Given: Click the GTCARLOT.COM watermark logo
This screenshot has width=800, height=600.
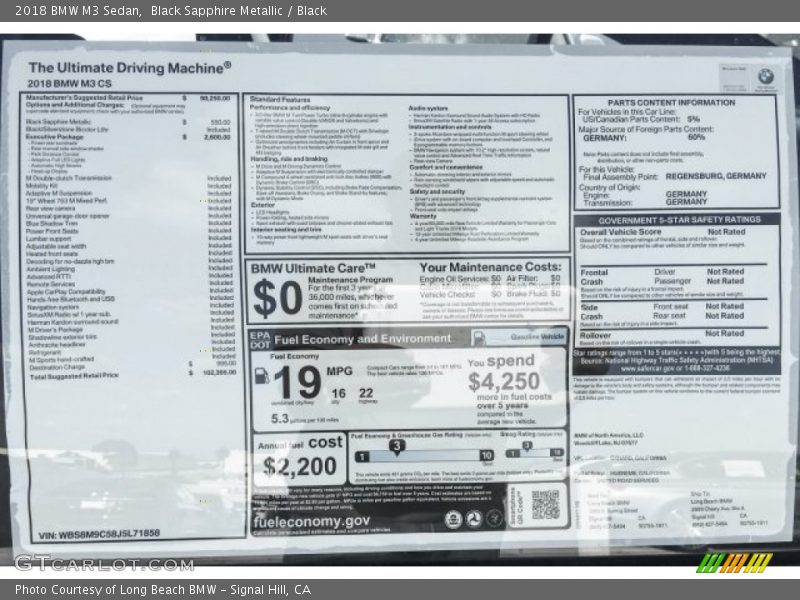Looking at the screenshot, I should click(x=103, y=563).
